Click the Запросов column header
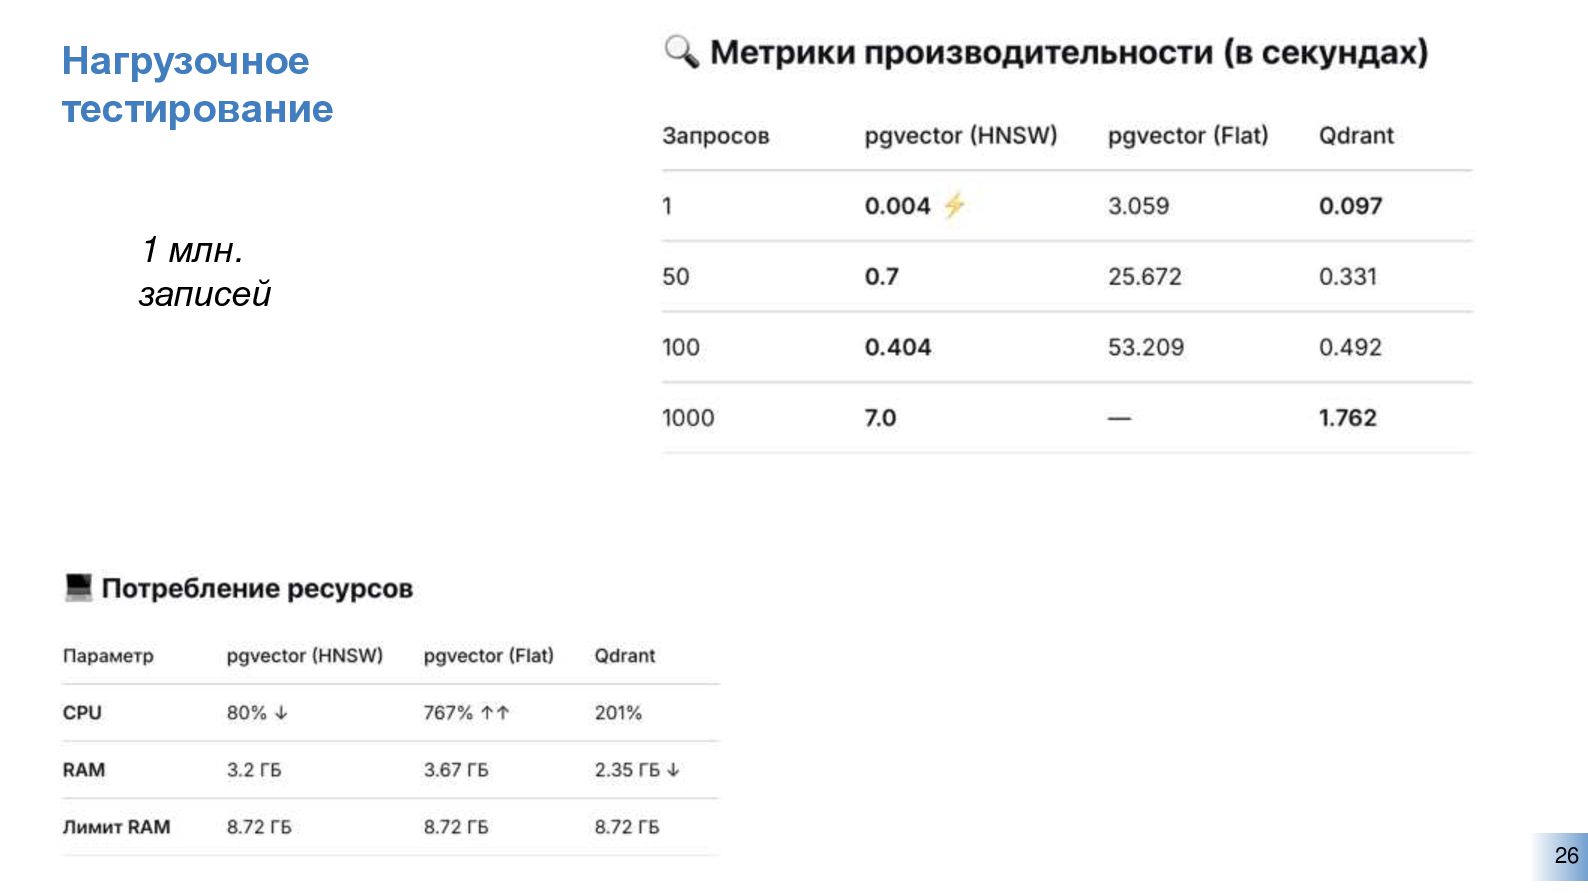 (715, 136)
